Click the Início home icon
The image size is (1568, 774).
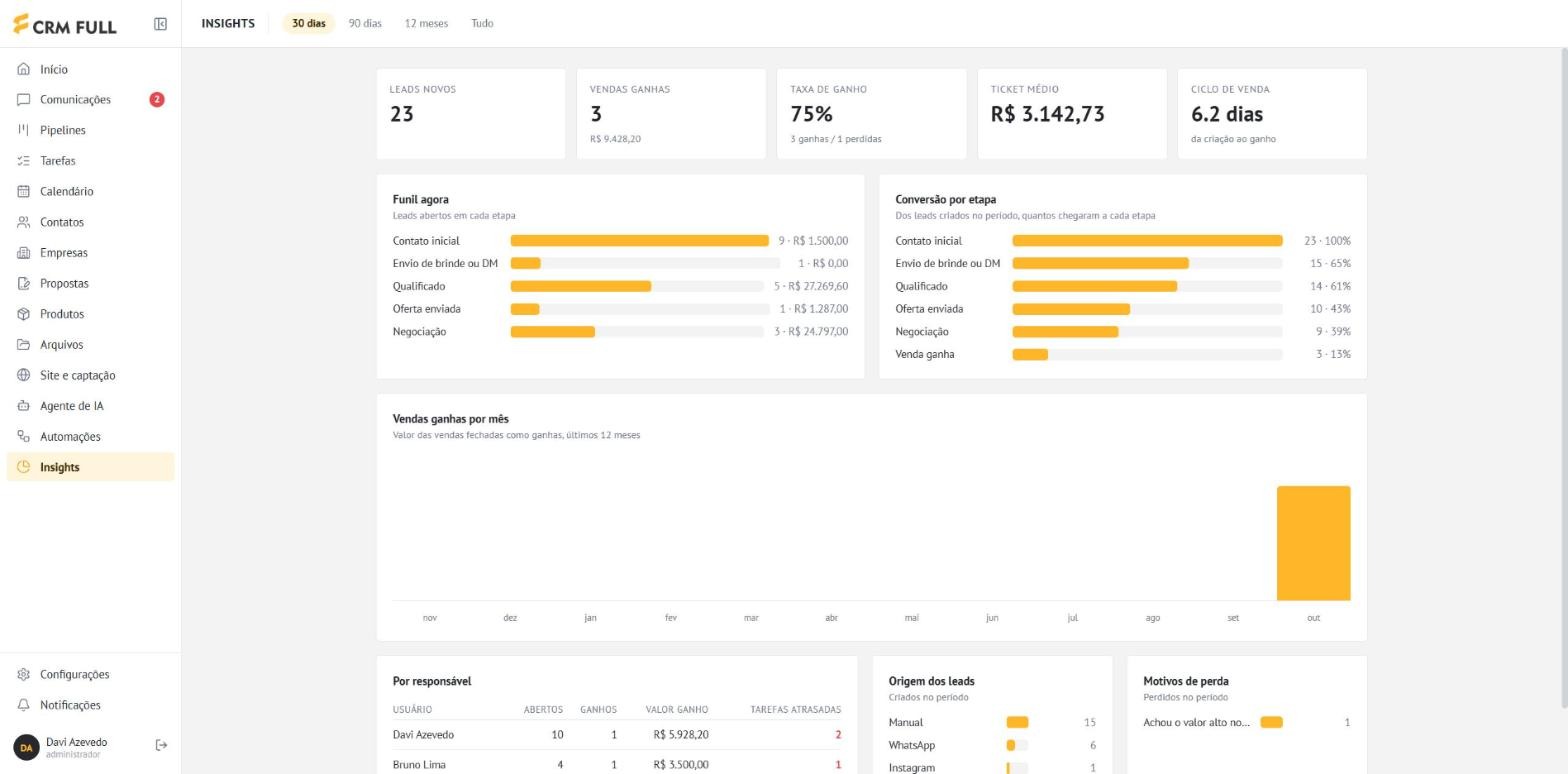[x=24, y=69]
